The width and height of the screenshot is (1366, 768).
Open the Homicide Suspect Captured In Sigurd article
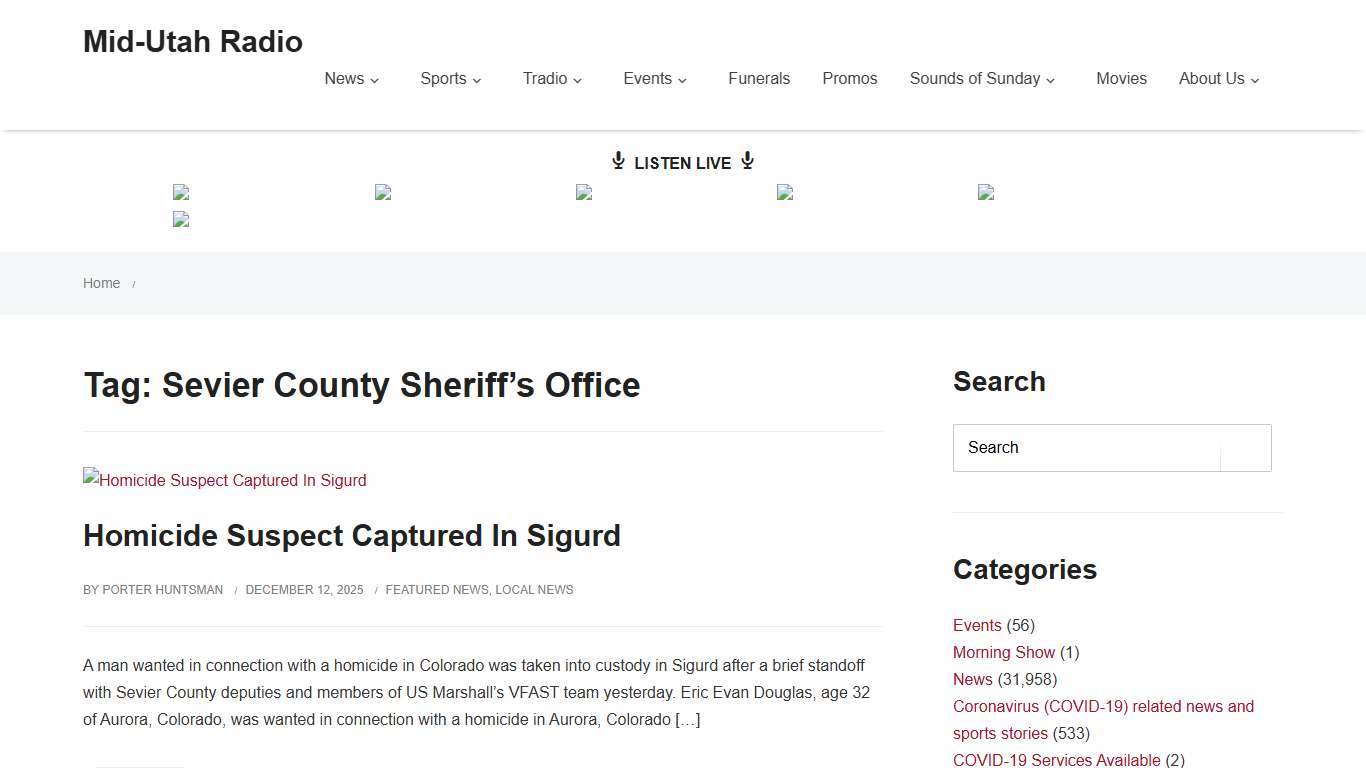coord(352,535)
